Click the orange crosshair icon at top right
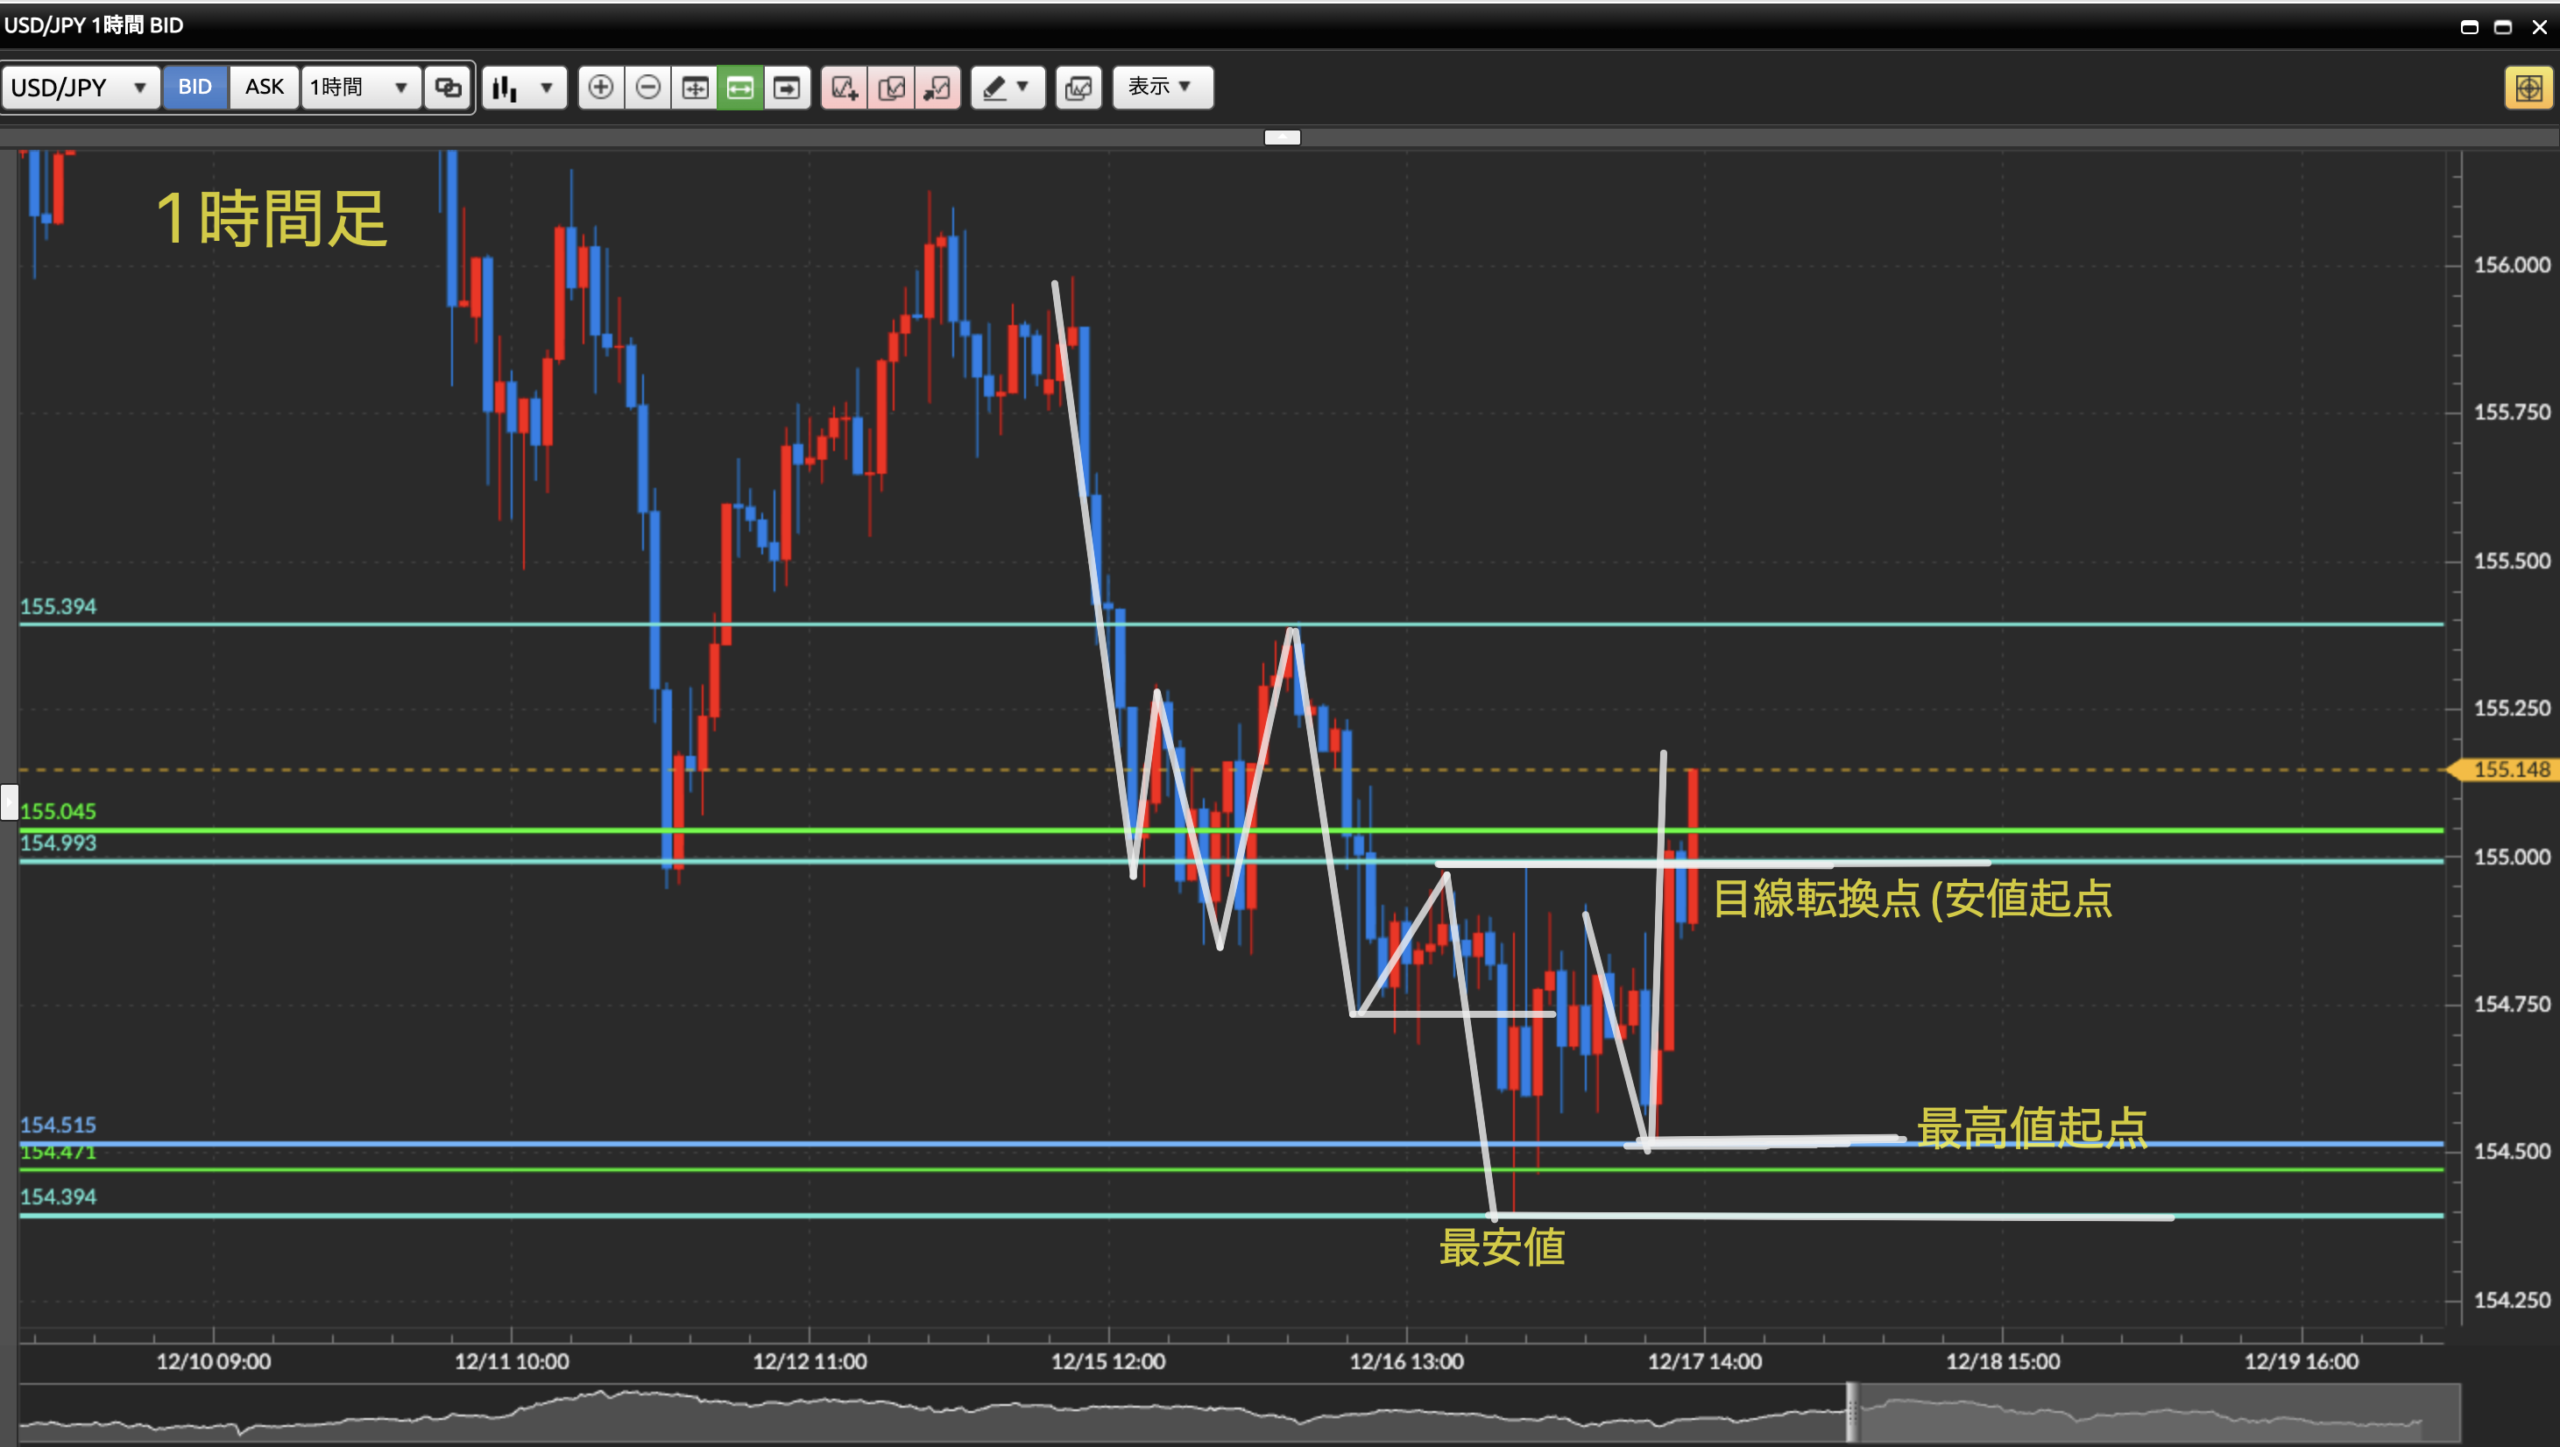 [2528, 88]
